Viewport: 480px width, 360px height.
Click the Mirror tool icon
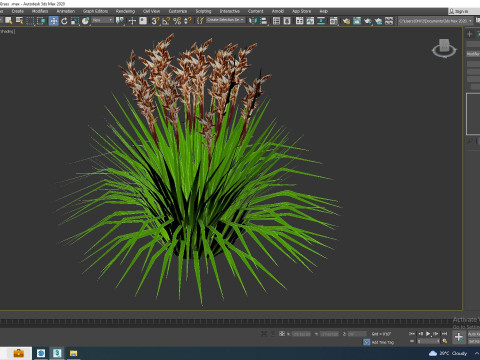coord(253,21)
